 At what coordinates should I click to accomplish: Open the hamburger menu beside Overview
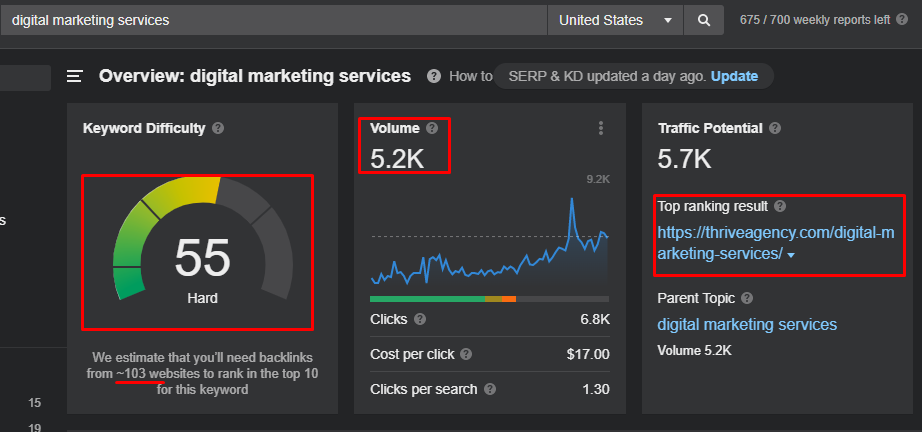pos(75,76)
